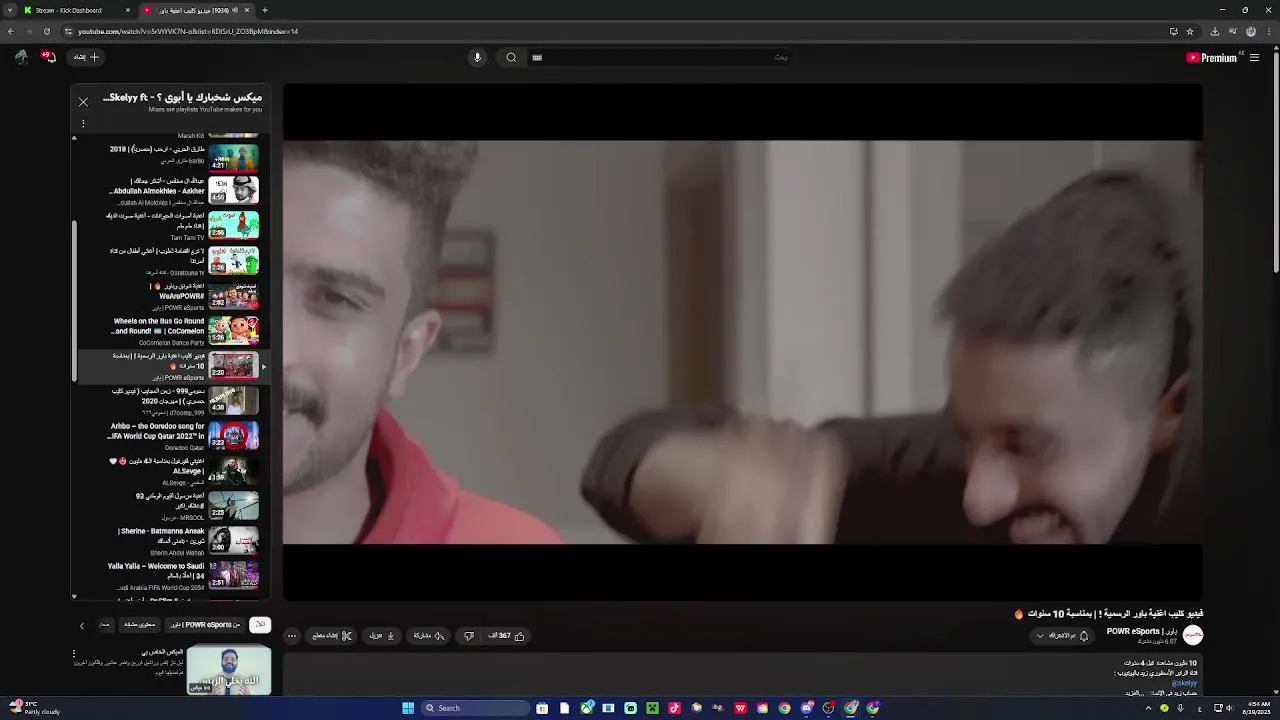Bookmark the page with the star icon

point(1190,31)
